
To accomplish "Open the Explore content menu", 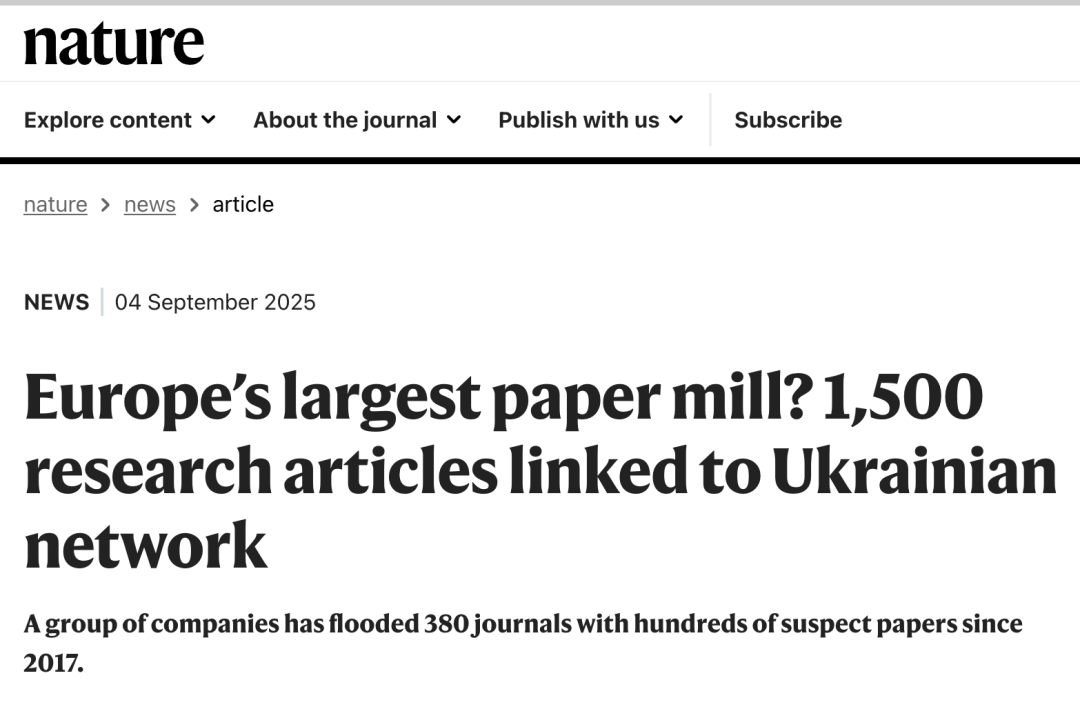I will coord(120,120).
